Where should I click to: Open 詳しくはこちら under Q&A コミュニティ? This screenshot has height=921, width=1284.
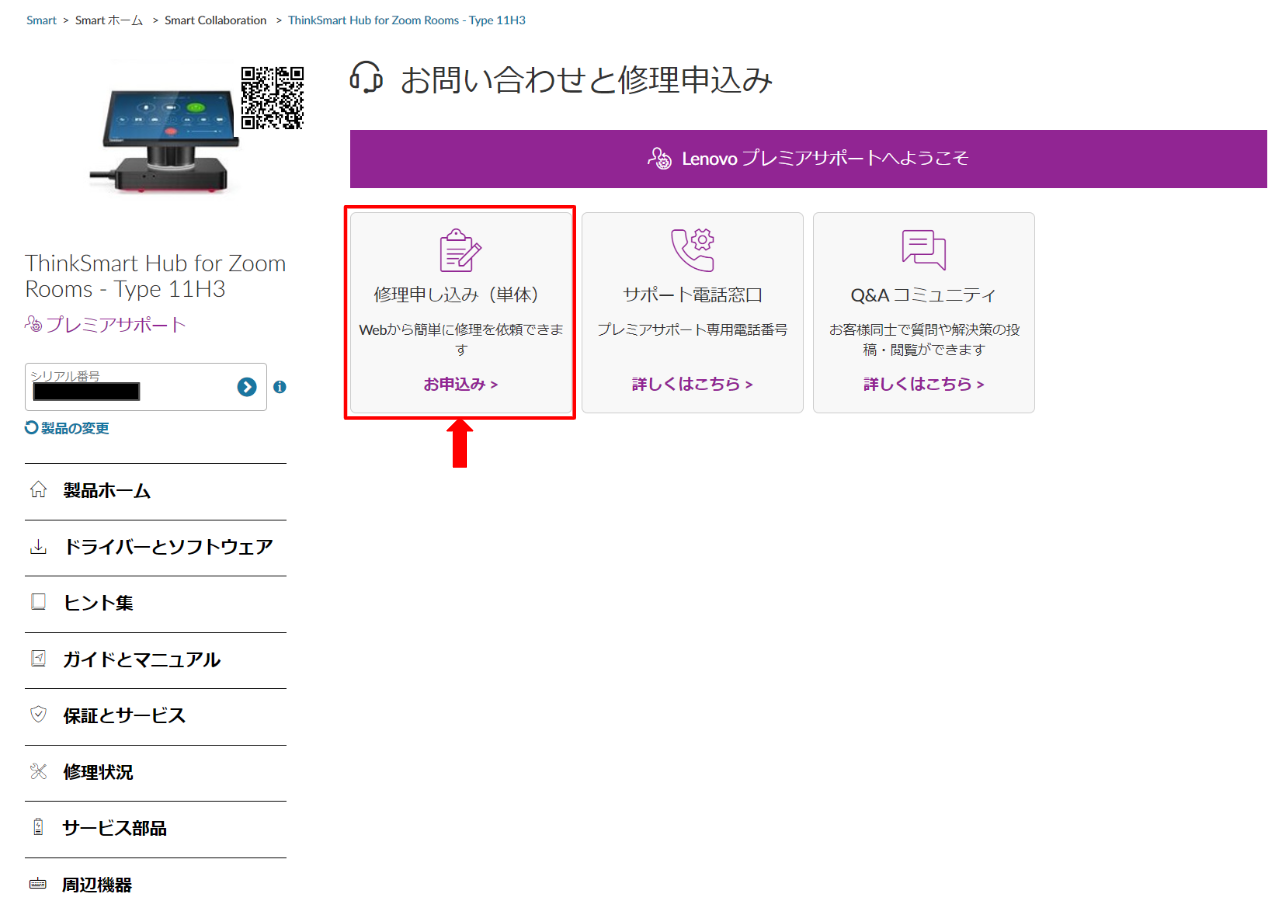923,384
